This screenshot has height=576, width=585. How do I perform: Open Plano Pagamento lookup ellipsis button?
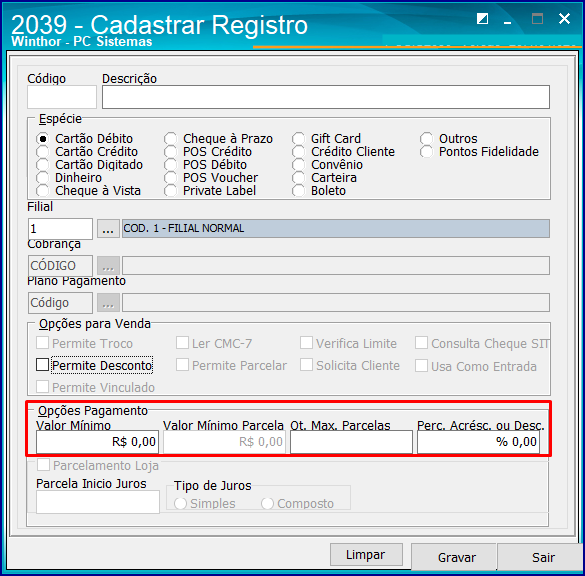tap(108, 302)
